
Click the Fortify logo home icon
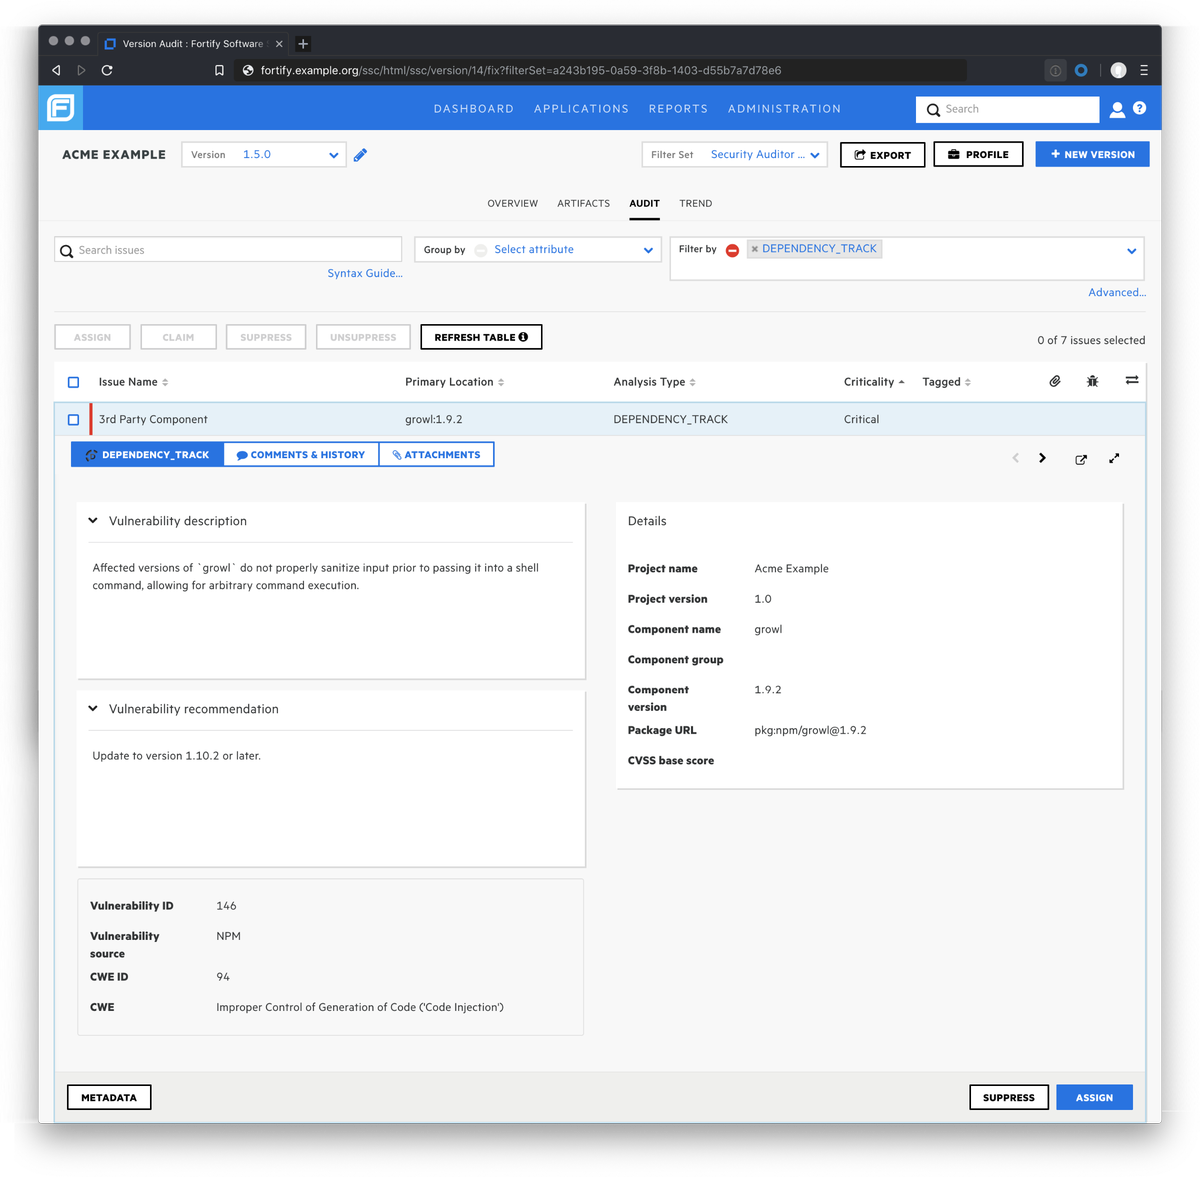coord(61,108)
